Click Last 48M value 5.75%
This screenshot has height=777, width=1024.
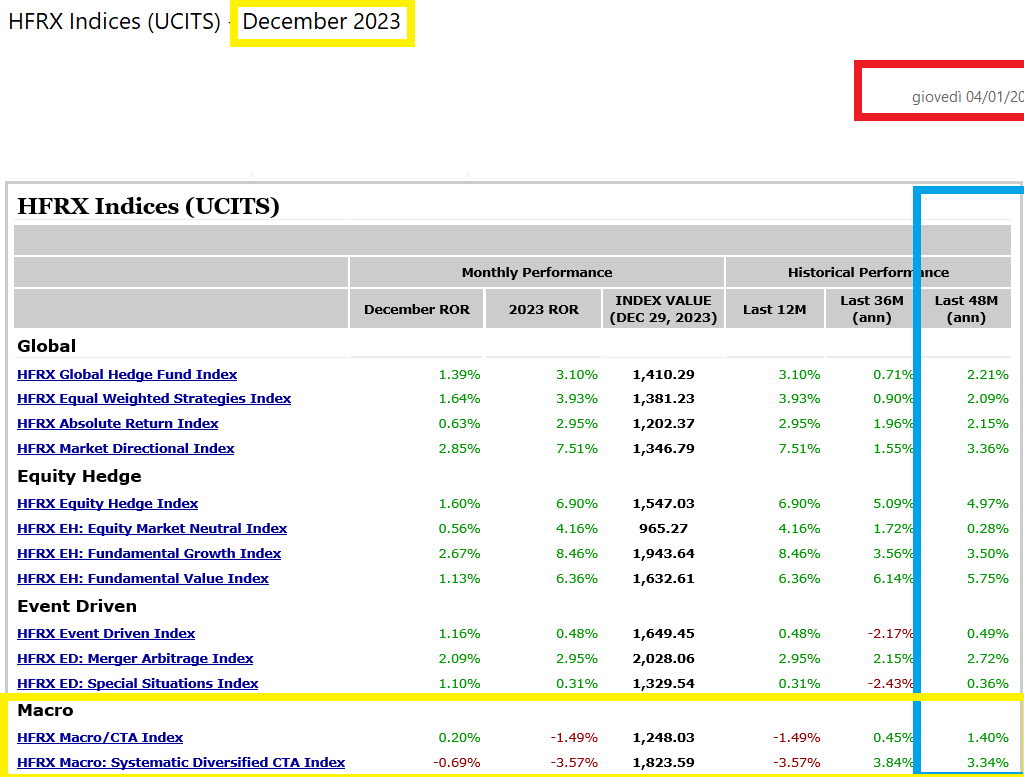click(x=987, y=579)
